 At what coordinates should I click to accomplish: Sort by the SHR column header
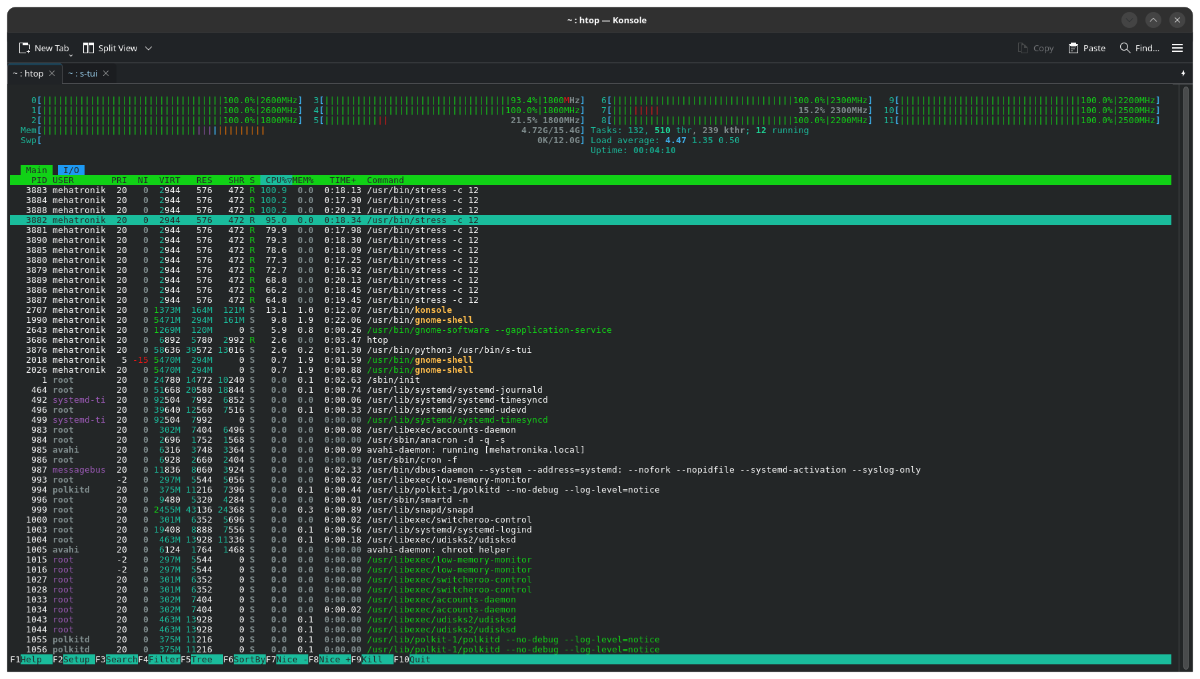[236, 180]
